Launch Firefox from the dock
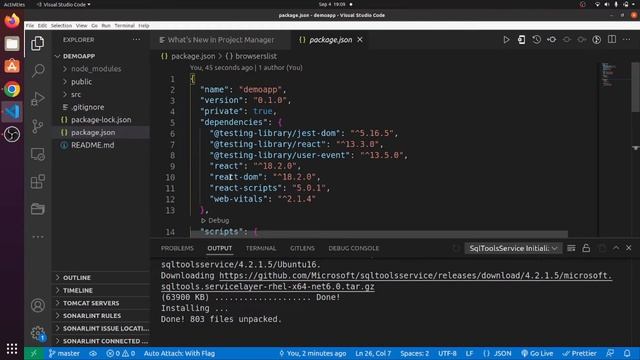 12,20
